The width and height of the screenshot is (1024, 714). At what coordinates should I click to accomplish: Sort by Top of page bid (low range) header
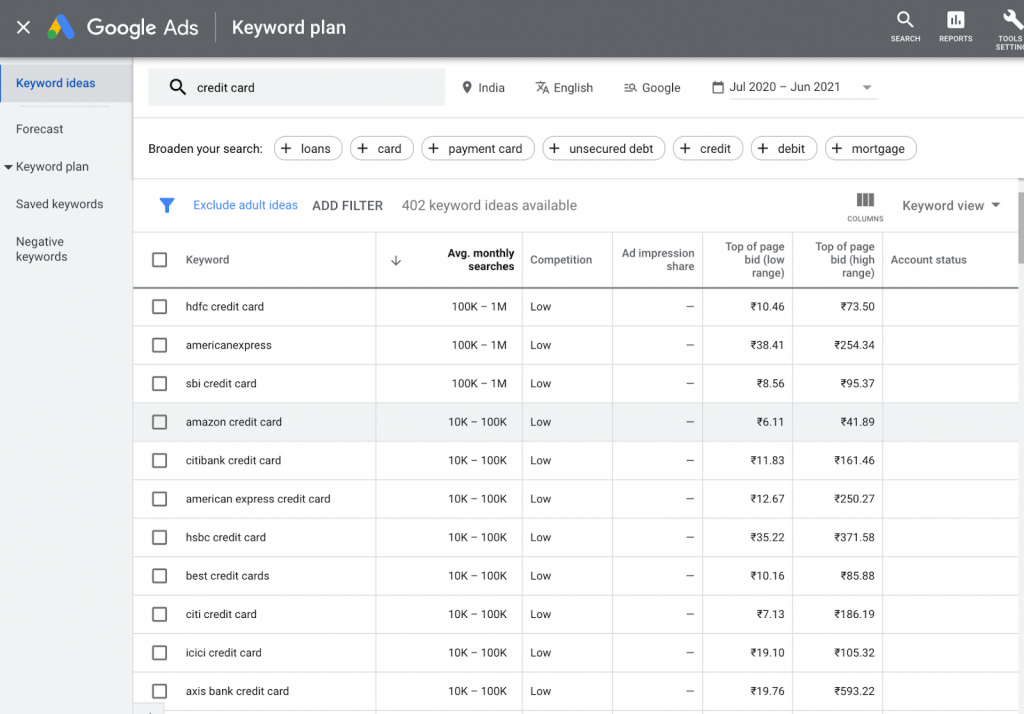(x=754, y=259)
